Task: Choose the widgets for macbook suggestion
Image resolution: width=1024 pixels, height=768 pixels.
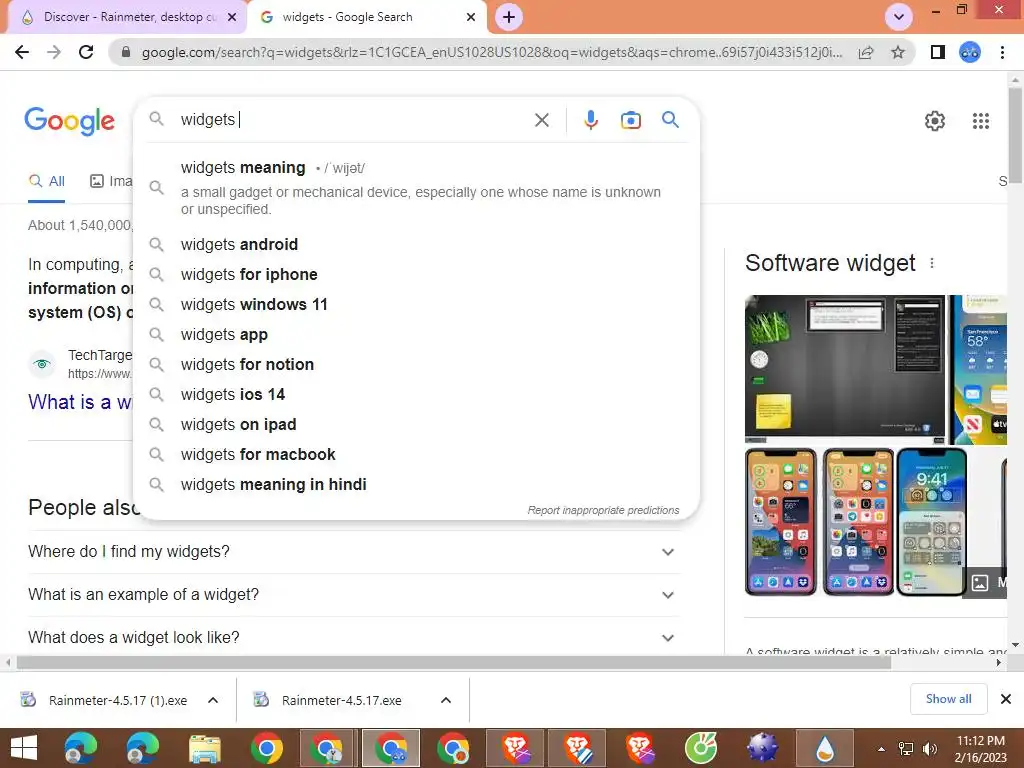Action: coord(416,455)
